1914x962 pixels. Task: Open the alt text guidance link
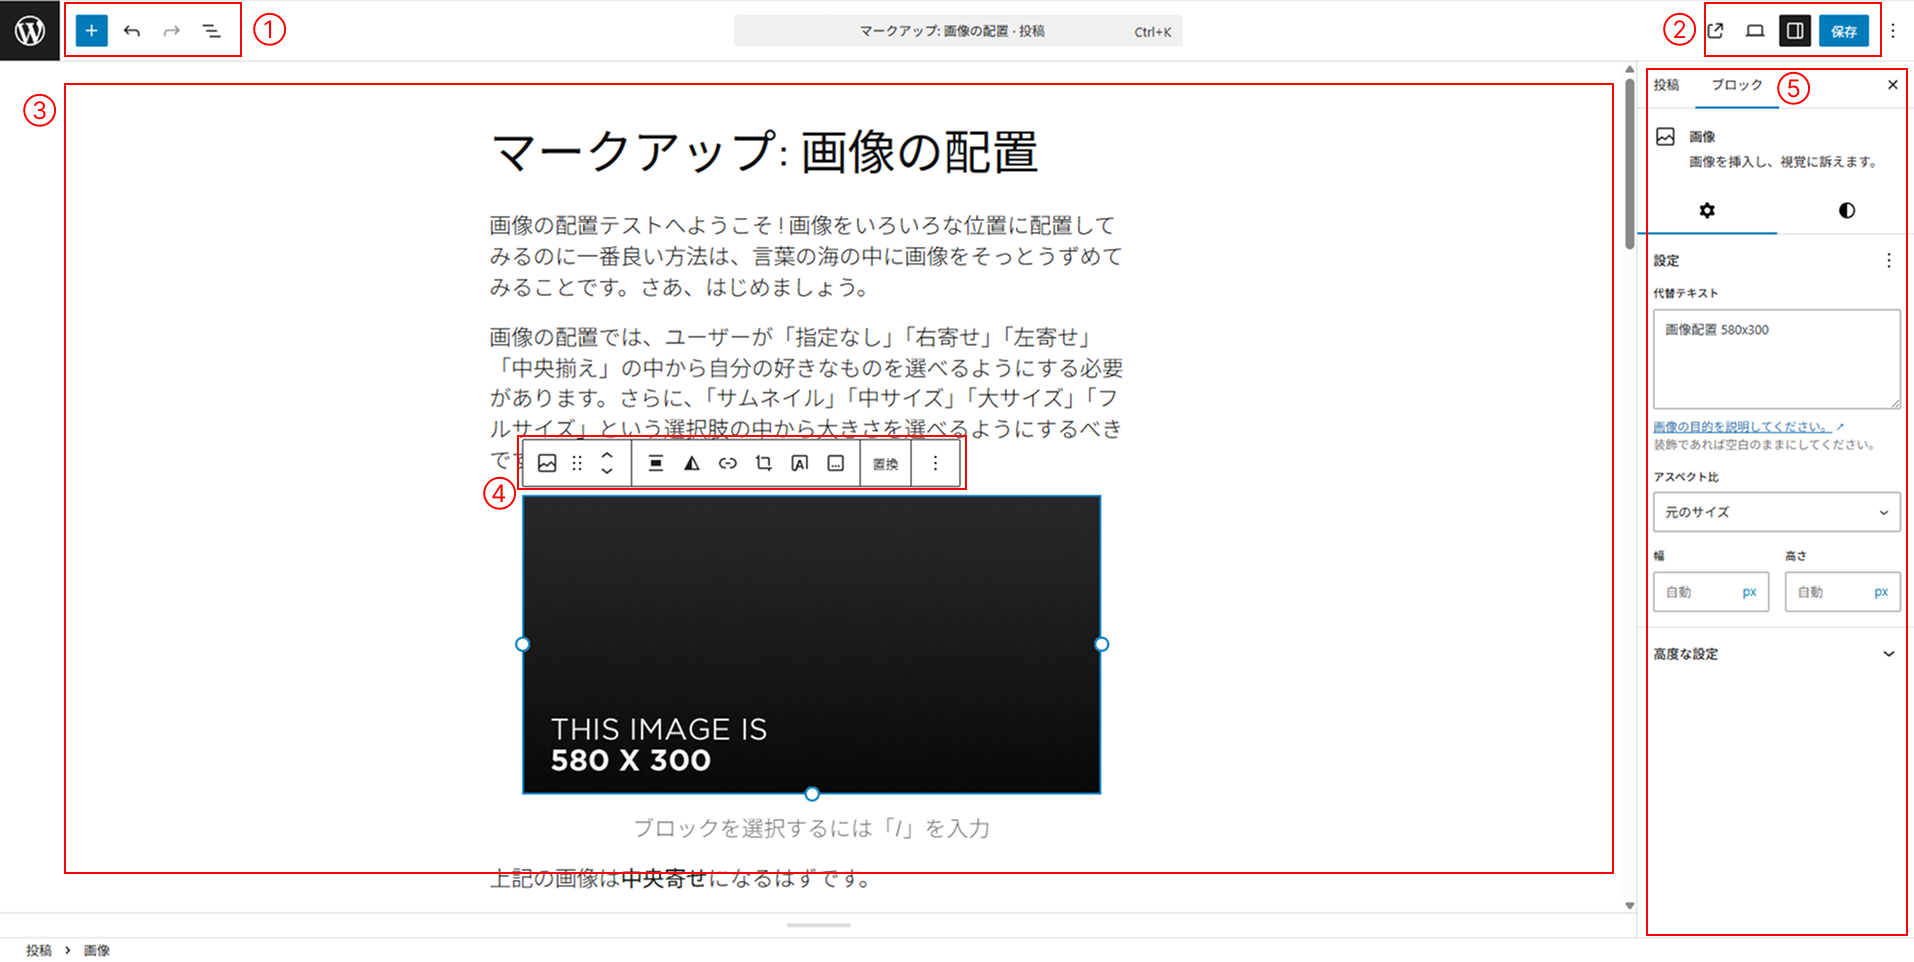click(x=1741, y=427)
